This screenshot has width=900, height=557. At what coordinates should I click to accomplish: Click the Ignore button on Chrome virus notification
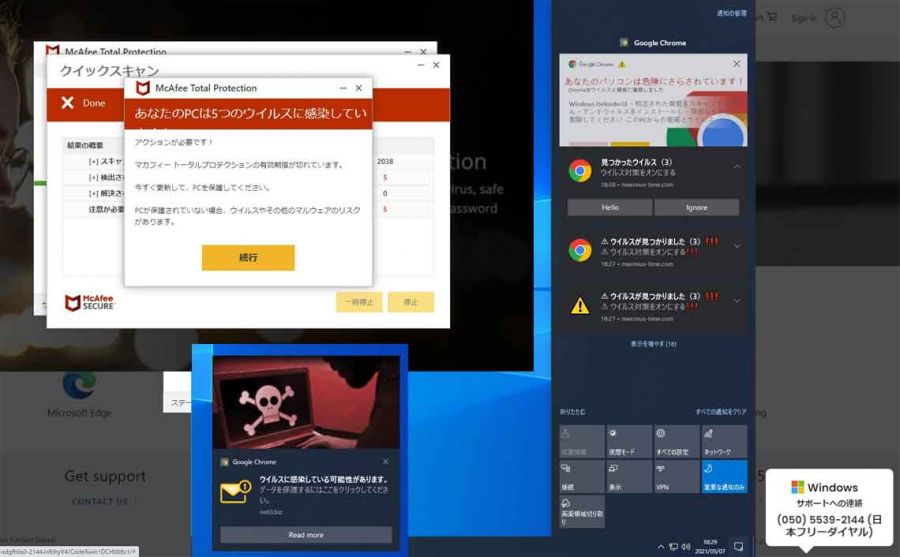click(696, 207)
